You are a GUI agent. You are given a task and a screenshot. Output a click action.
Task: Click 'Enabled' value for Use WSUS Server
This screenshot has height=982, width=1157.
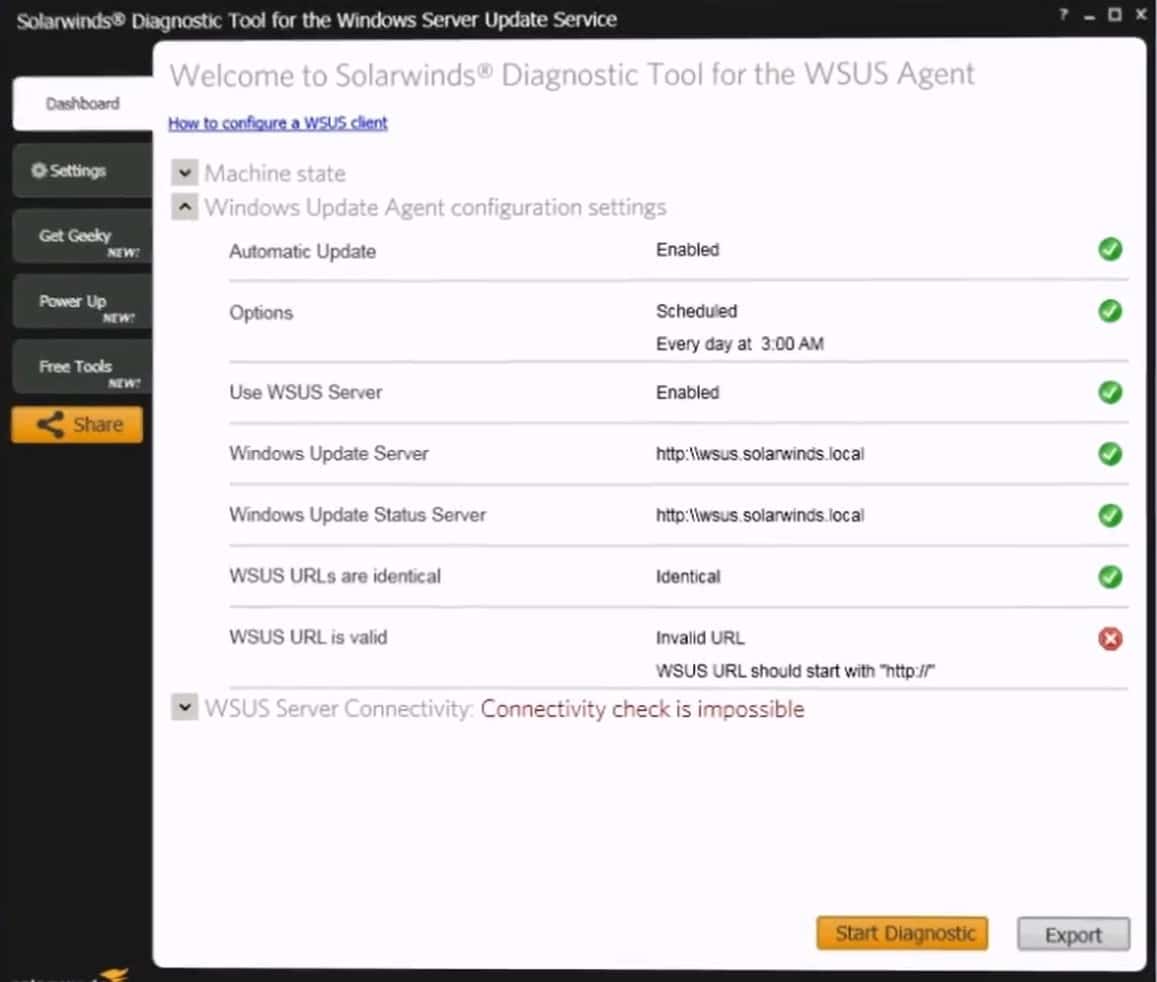688,392
